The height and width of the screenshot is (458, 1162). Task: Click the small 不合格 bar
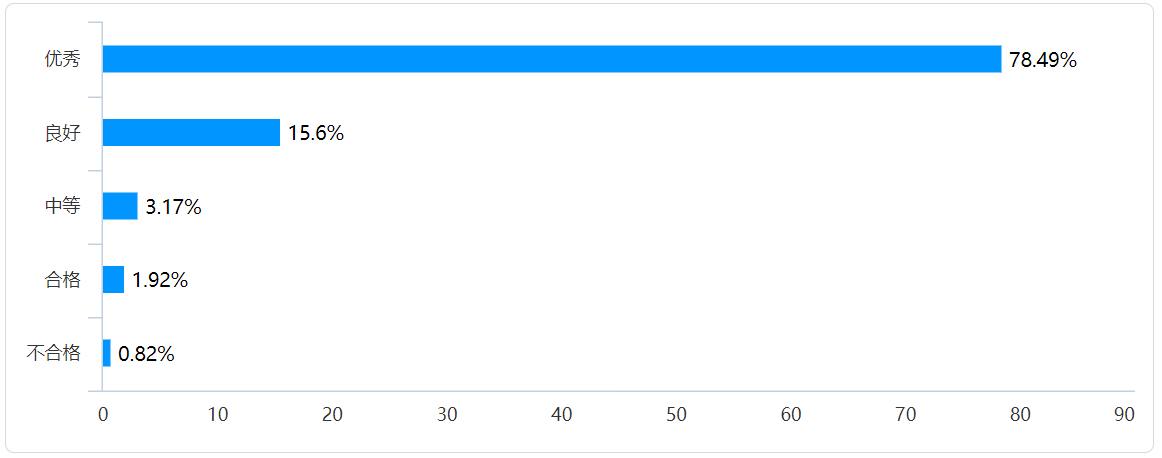[107, 353]
